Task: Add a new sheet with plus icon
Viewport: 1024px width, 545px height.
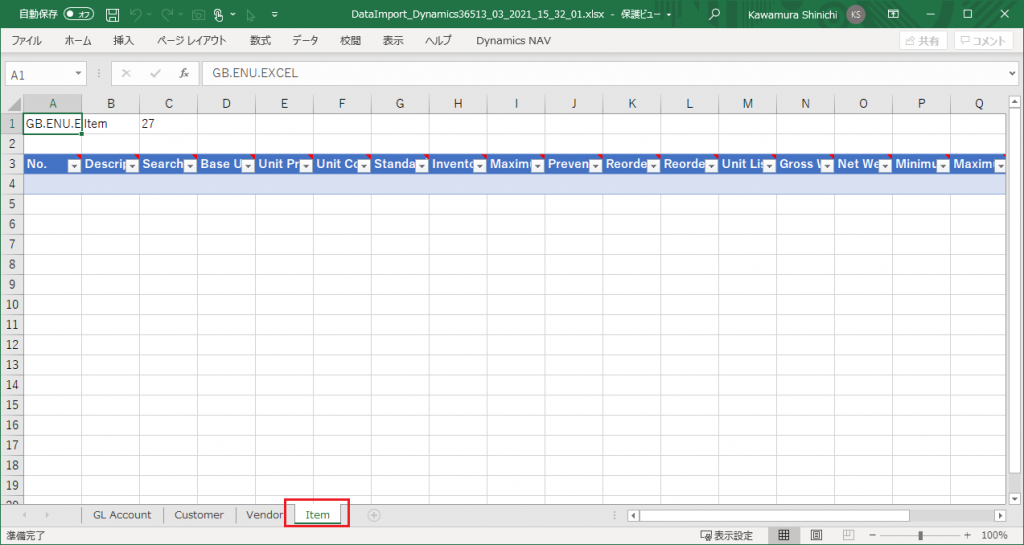Action: coord(374,515)
